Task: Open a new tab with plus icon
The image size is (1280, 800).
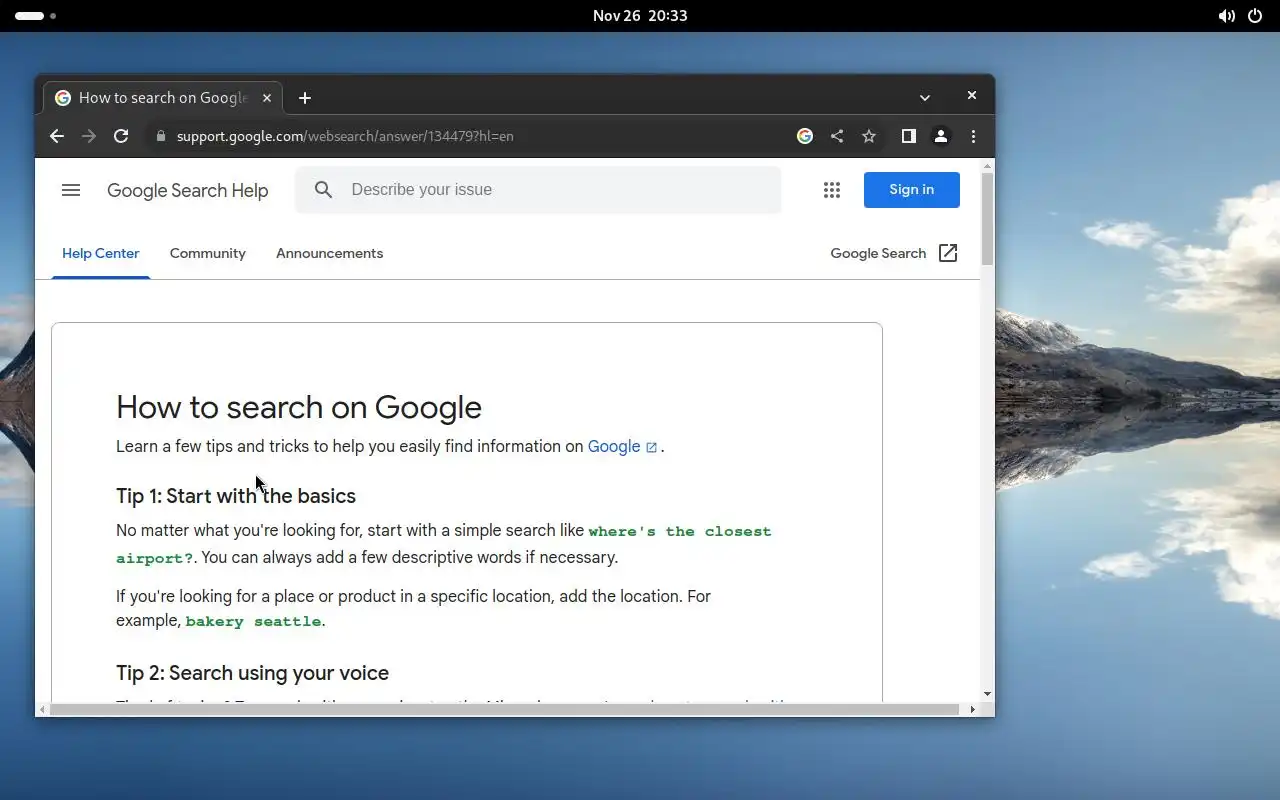Action: tap(305, 97)
